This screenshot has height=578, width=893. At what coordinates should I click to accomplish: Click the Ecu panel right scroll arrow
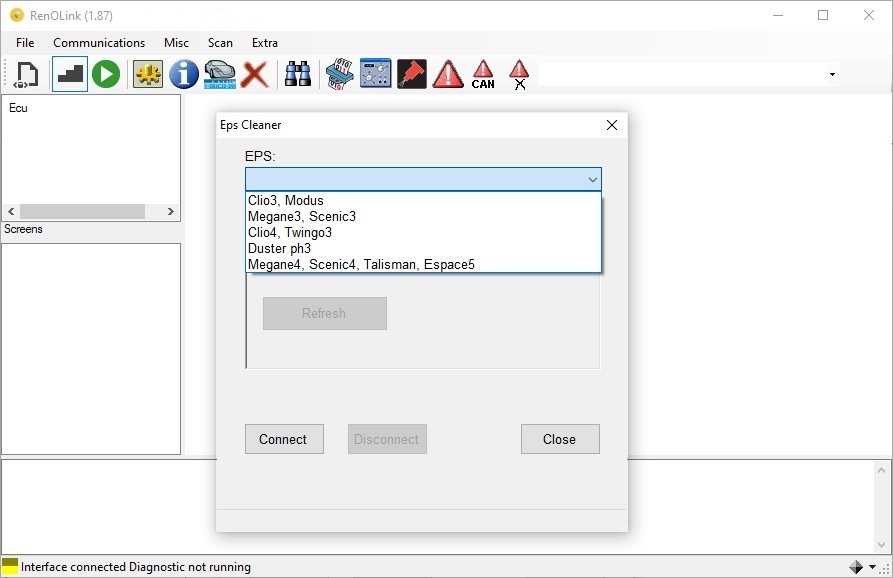pyautogui.click(x=170, y=211)
